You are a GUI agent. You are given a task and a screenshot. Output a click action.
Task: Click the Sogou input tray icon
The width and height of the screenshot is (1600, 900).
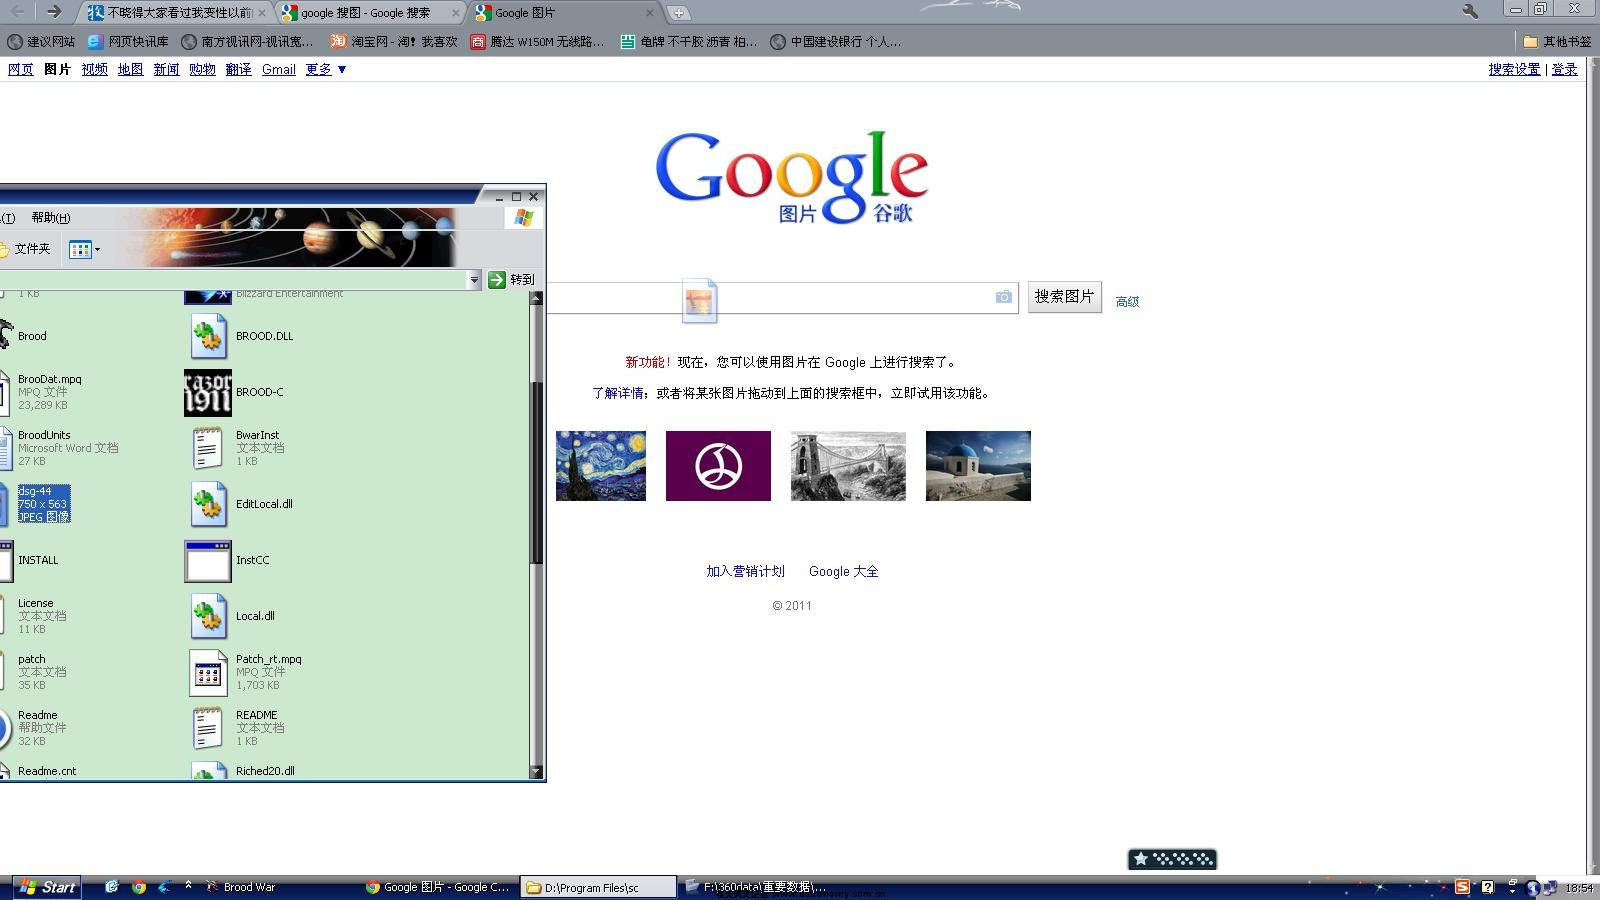(1462, 887)
